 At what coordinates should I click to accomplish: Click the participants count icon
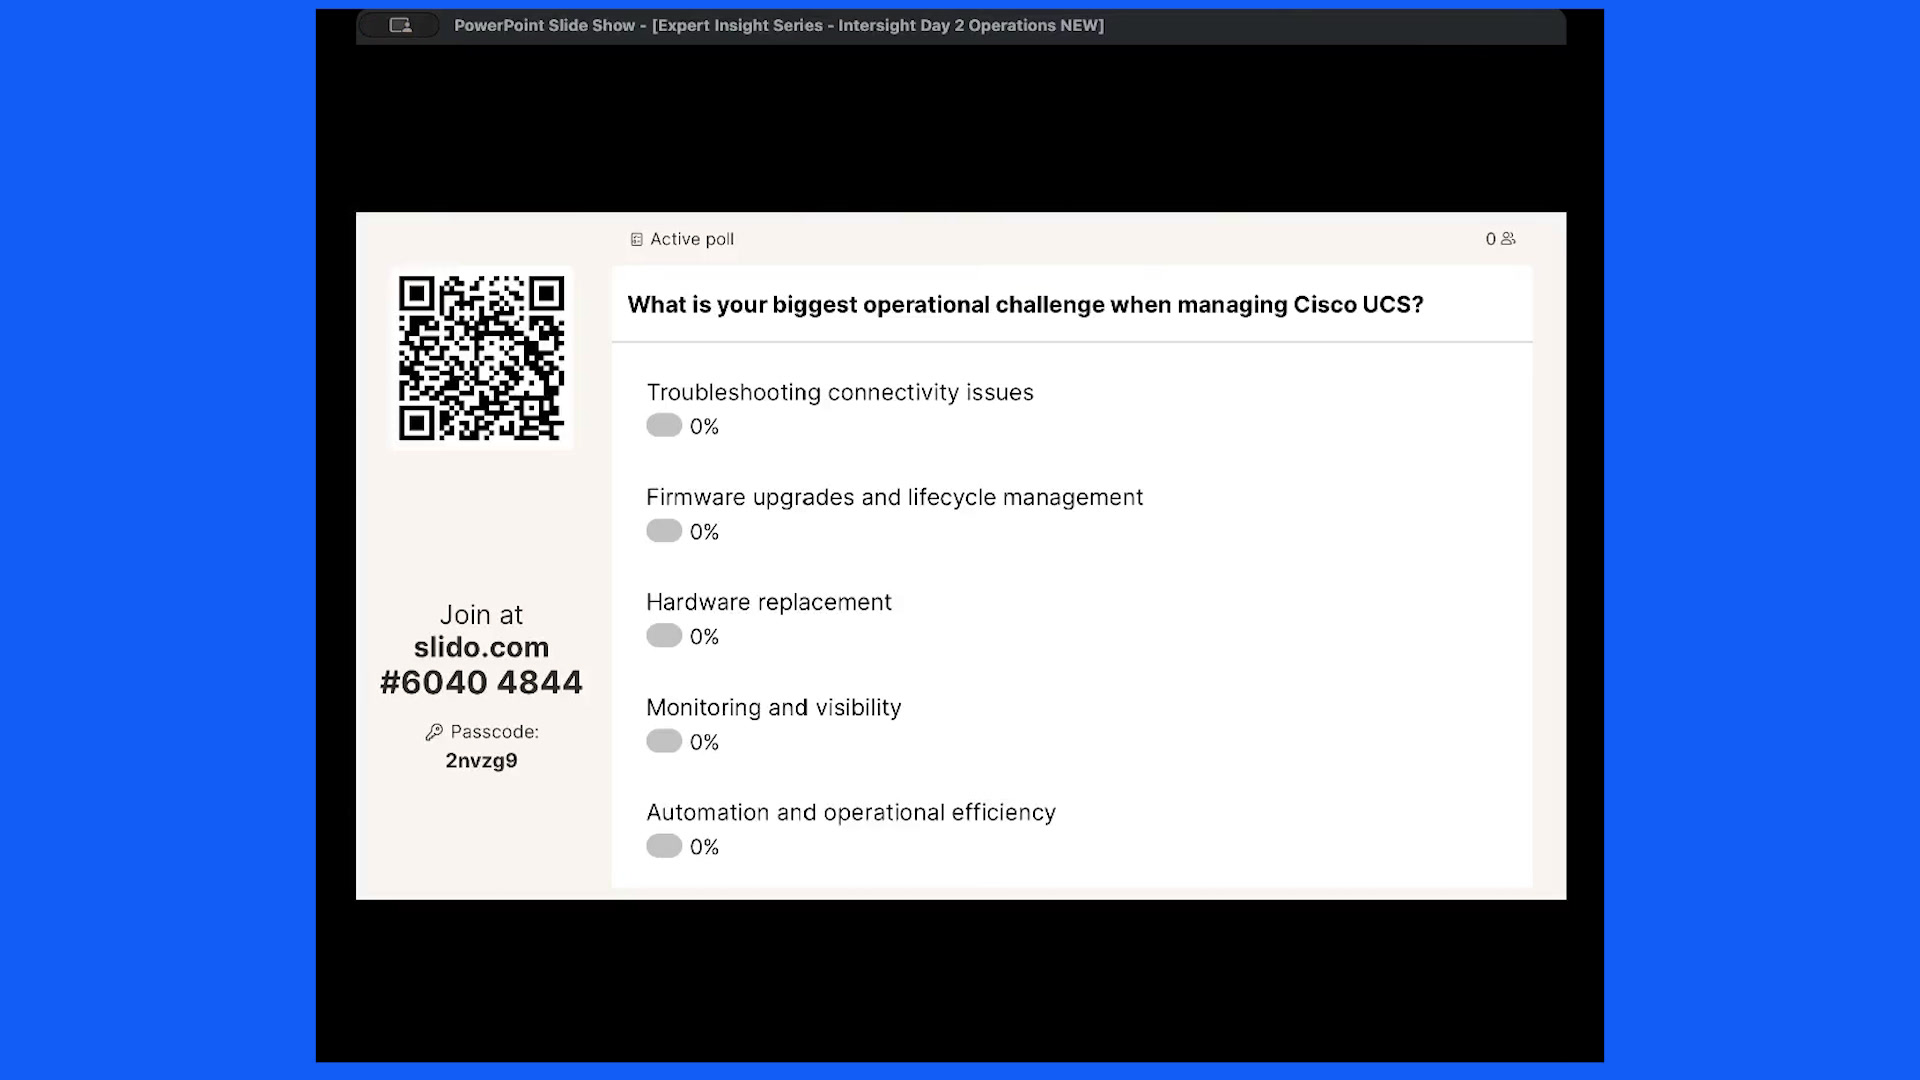pyautogui.click(x=1508, y=239)
